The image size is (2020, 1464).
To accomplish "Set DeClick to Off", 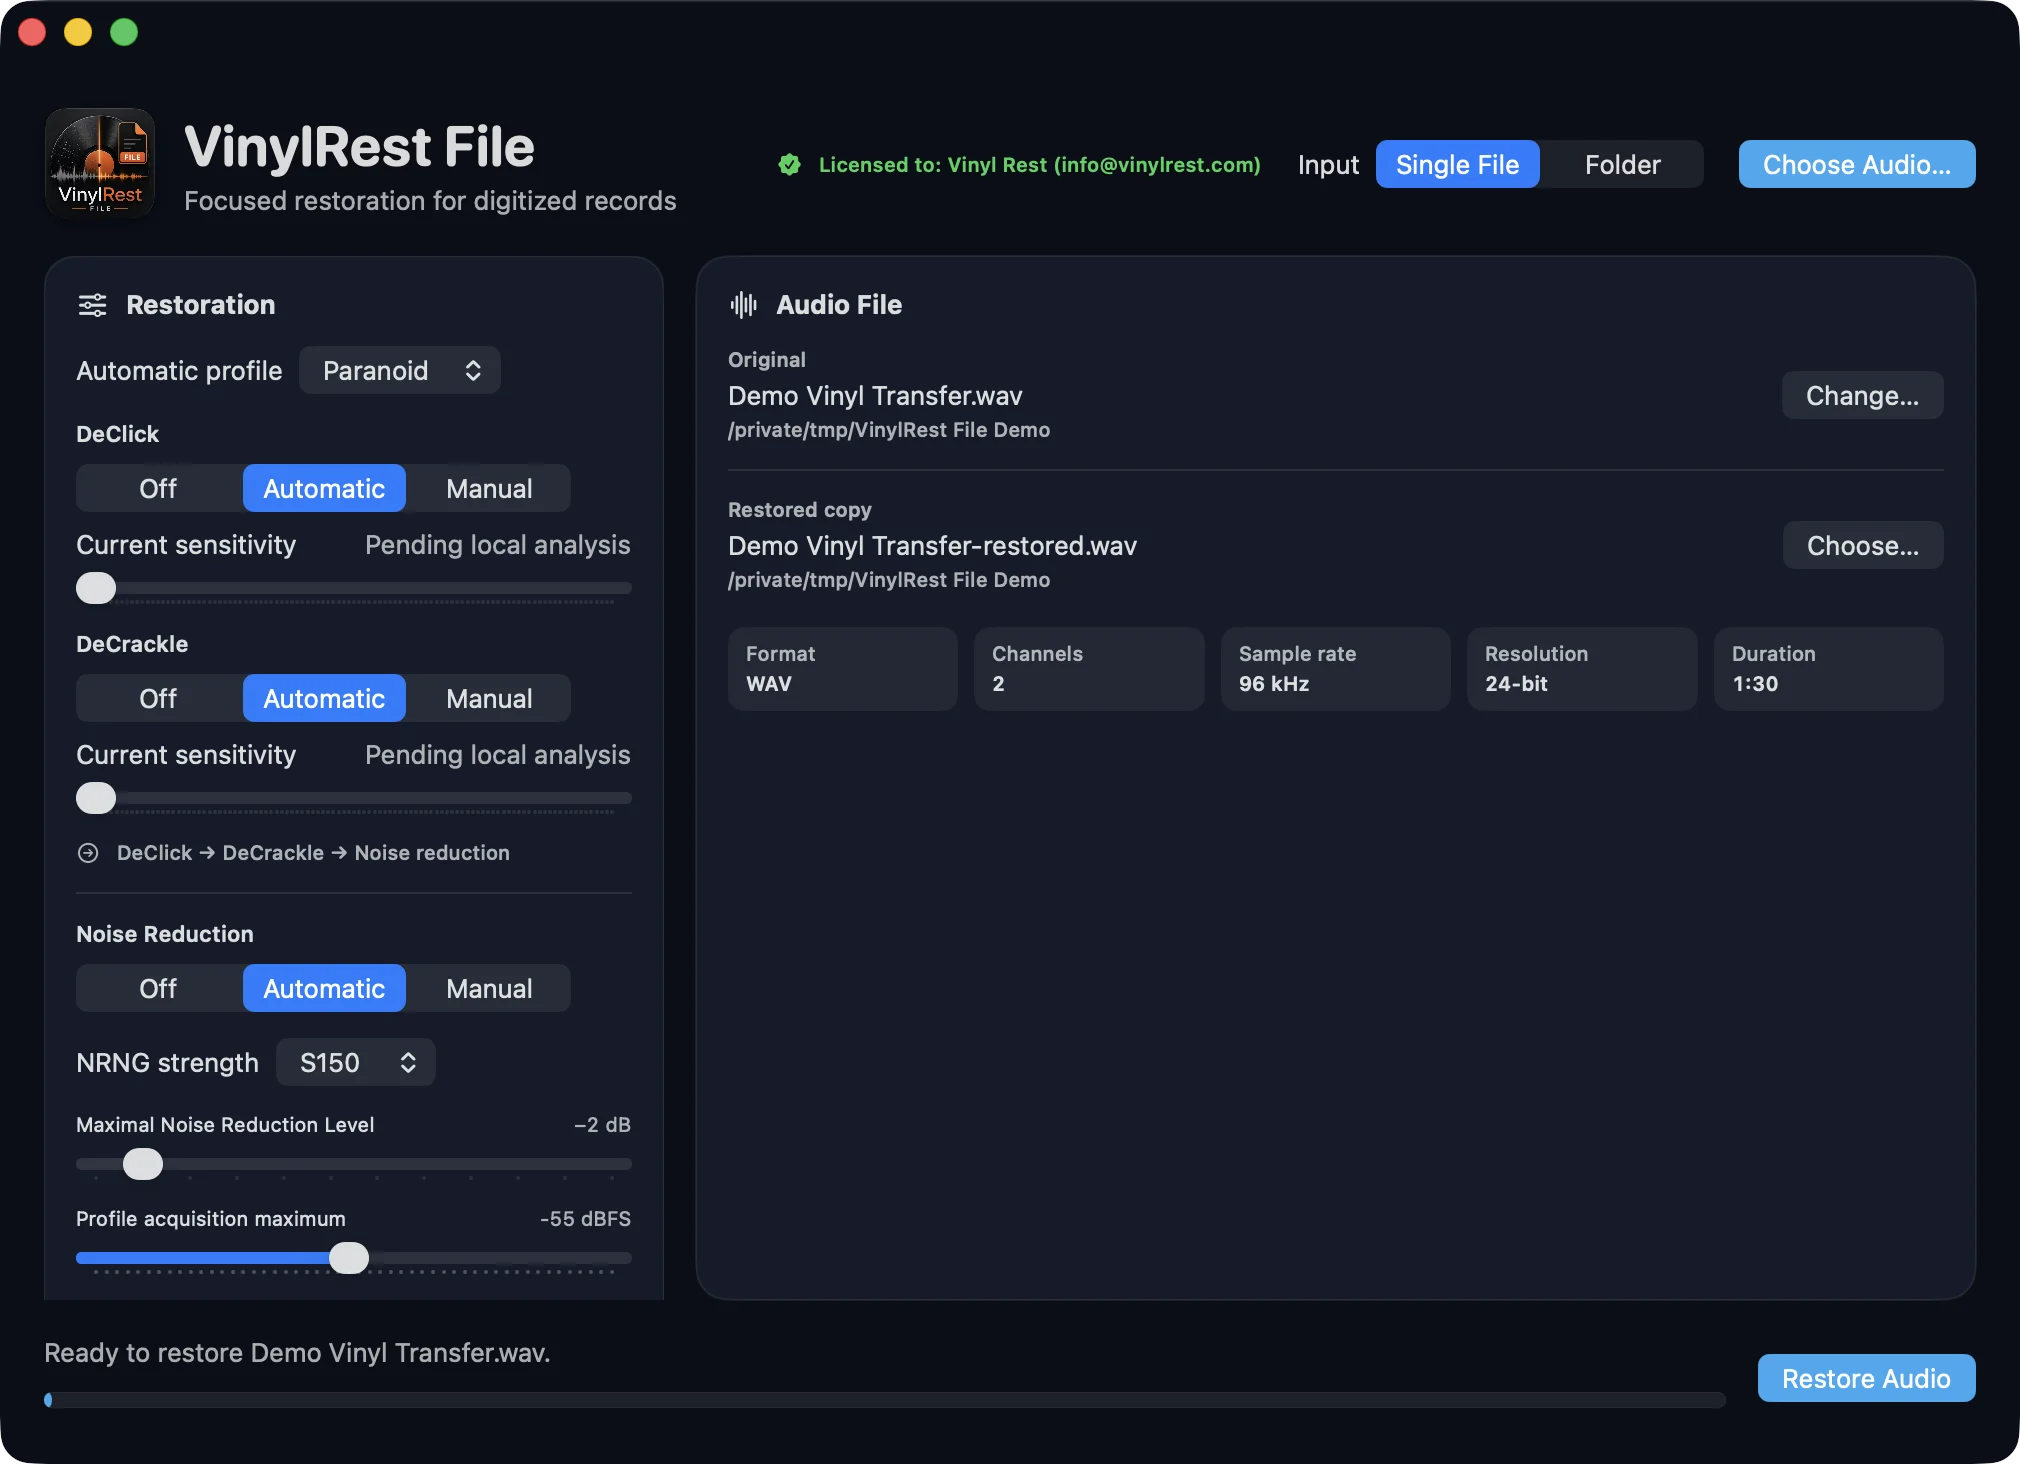I will pyautogui.click(x=158, y=488).
